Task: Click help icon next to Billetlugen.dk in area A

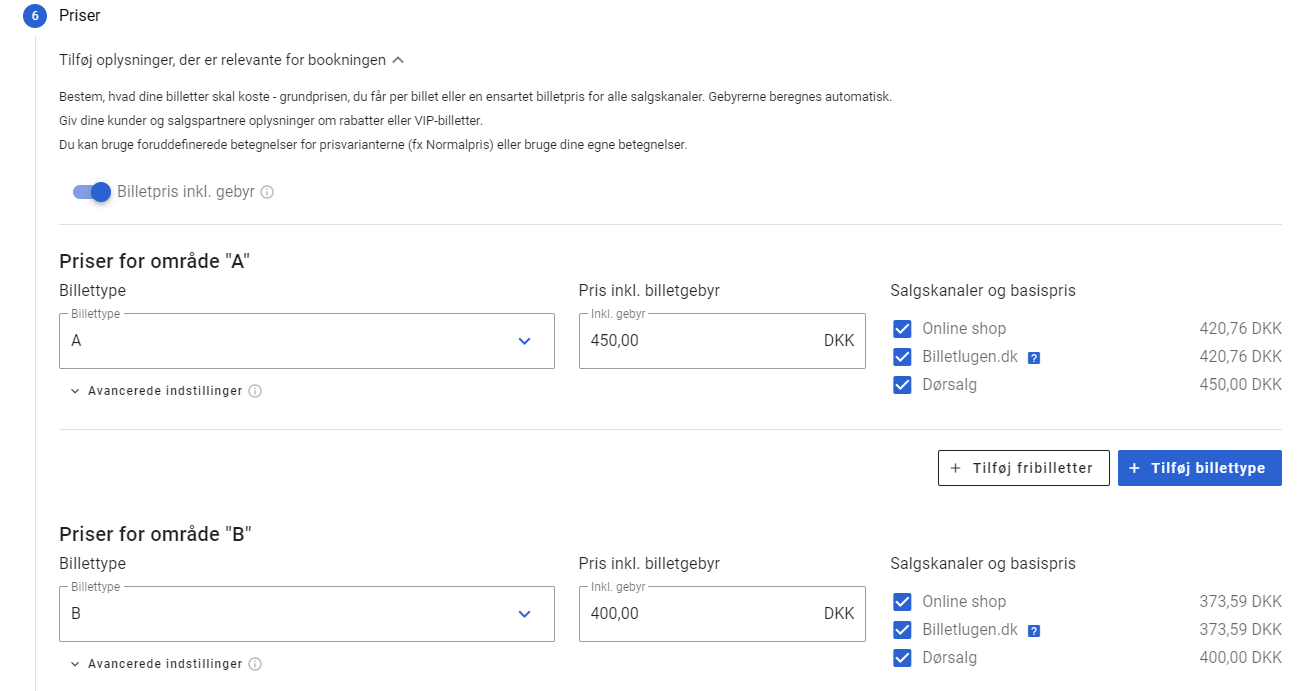Action: (1034, 358)
